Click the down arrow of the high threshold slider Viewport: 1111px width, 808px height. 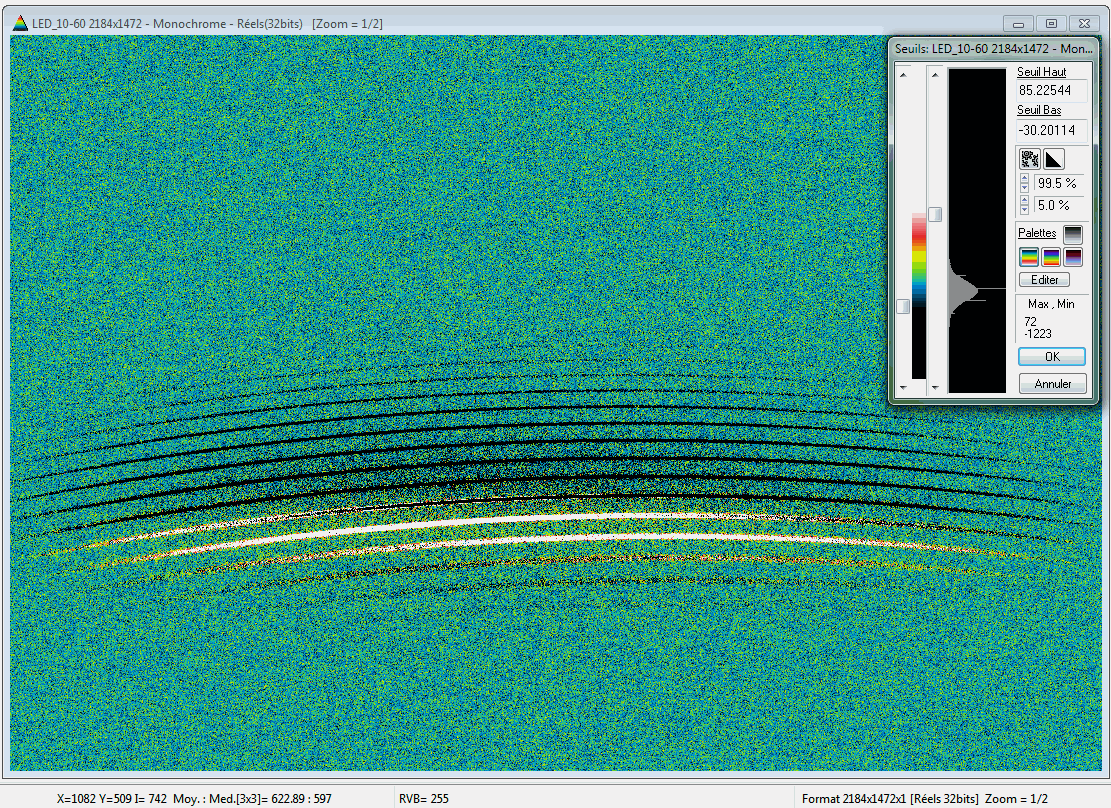(x=935, y=388)
